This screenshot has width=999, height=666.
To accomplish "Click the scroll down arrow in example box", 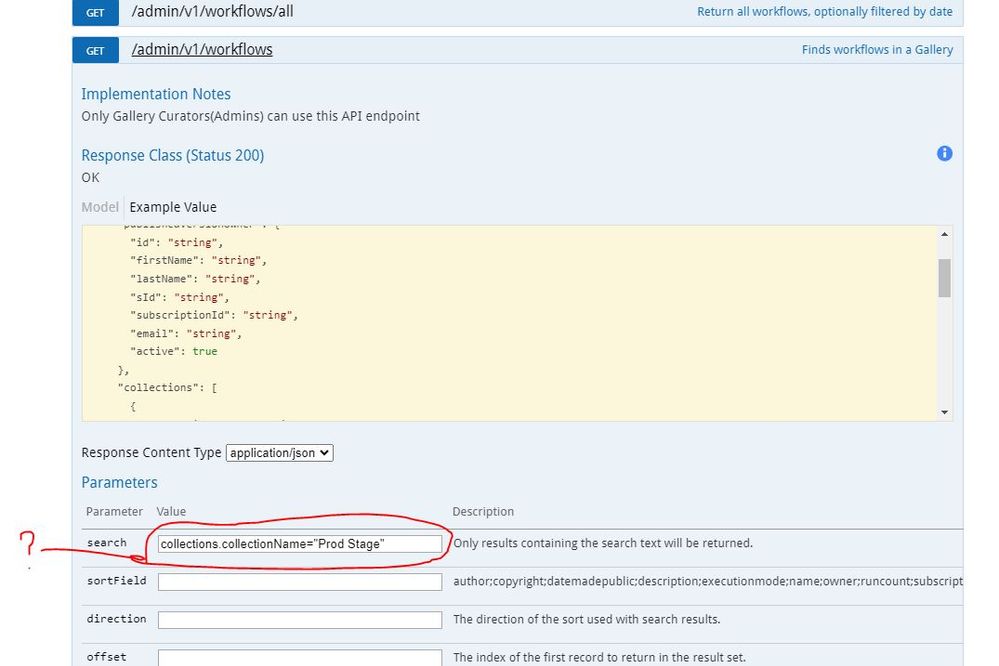I will (x=945, y=412).
